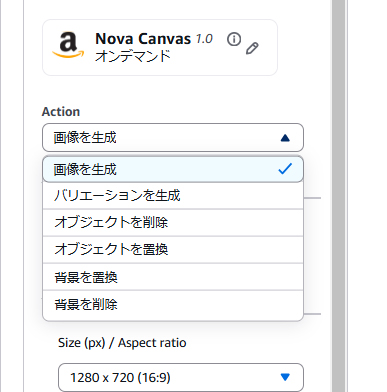This screenshot has width=387, height=392.
Task: Click the blue checkmark beside 画像を生成 in the list
Action: 285,169
